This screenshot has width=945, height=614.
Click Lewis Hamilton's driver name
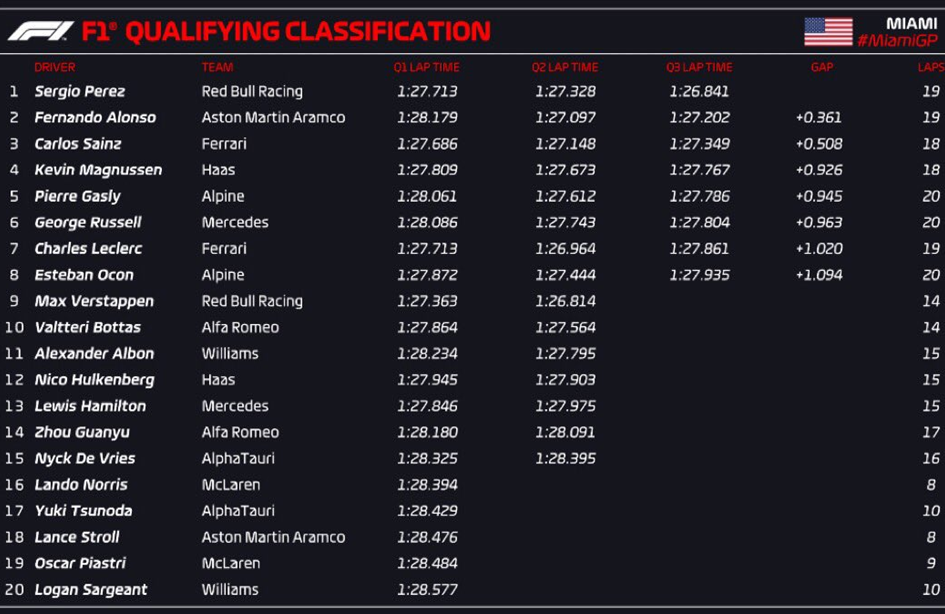(x=90, y=406)
